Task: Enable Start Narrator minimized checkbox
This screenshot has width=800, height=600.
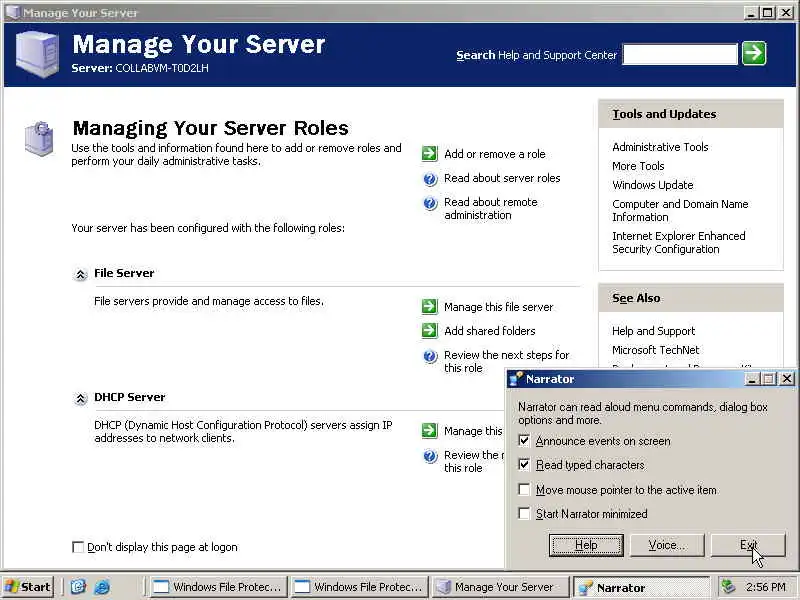Action: [524, 513]
